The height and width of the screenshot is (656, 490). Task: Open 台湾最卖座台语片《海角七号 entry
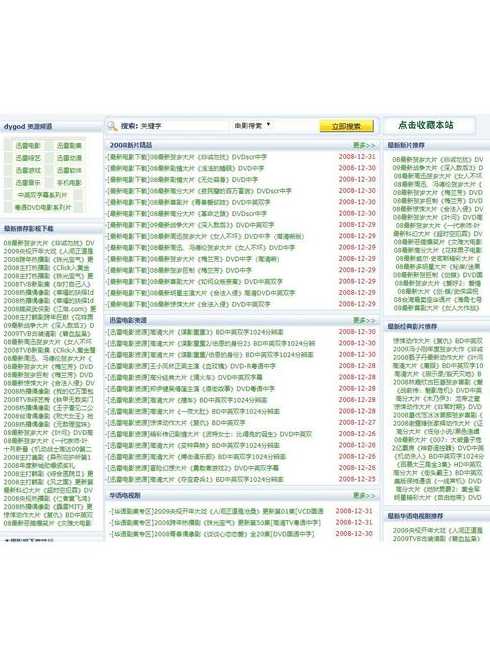coord(437,300)
